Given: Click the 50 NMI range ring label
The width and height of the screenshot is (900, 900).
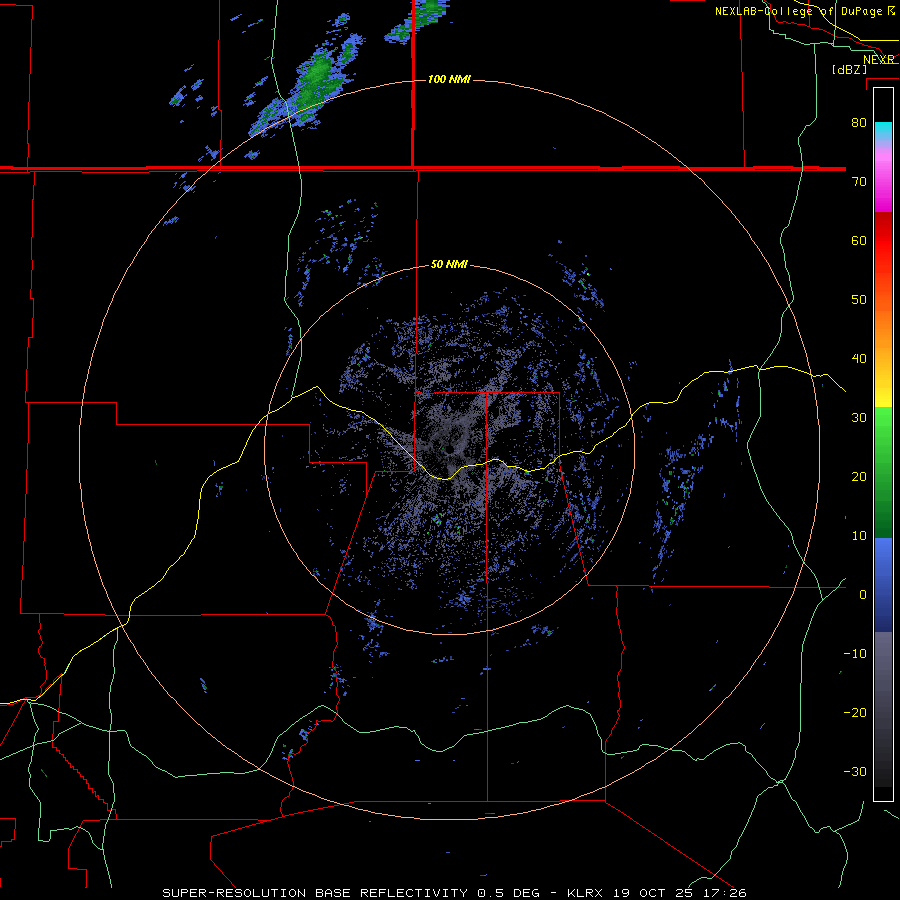Looking at the screenshot, I should [x=449, y=265].
